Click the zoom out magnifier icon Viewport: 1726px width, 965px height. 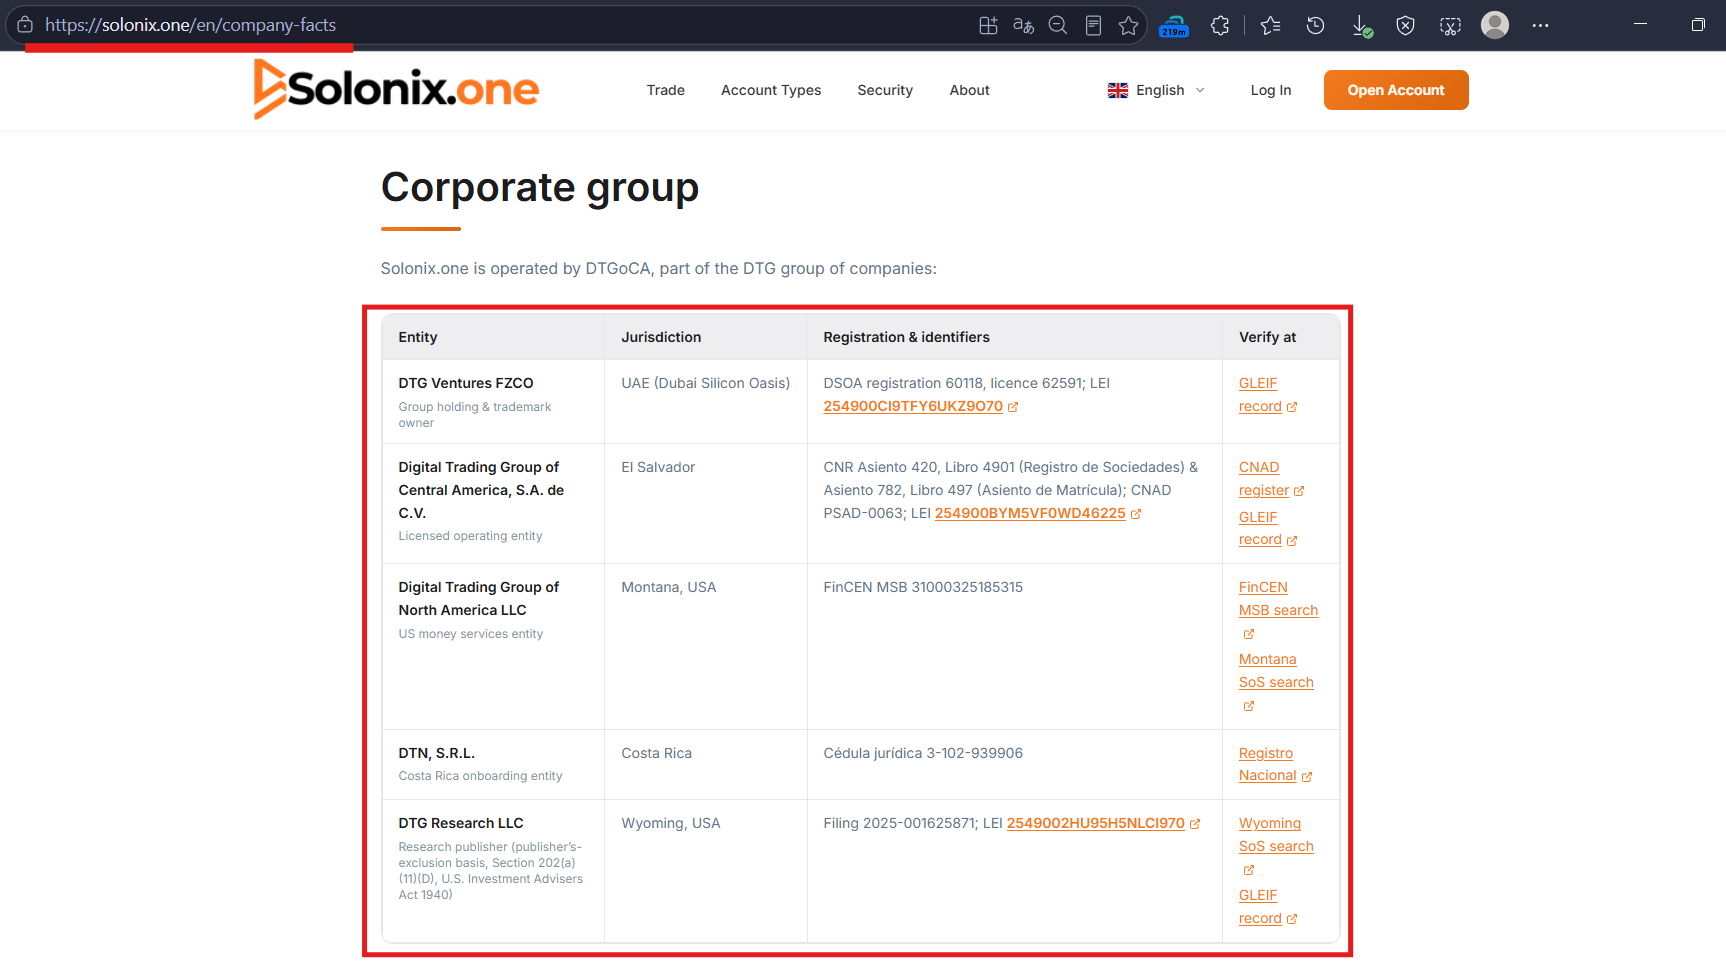pyautogui.click(x=1058, y=26)
